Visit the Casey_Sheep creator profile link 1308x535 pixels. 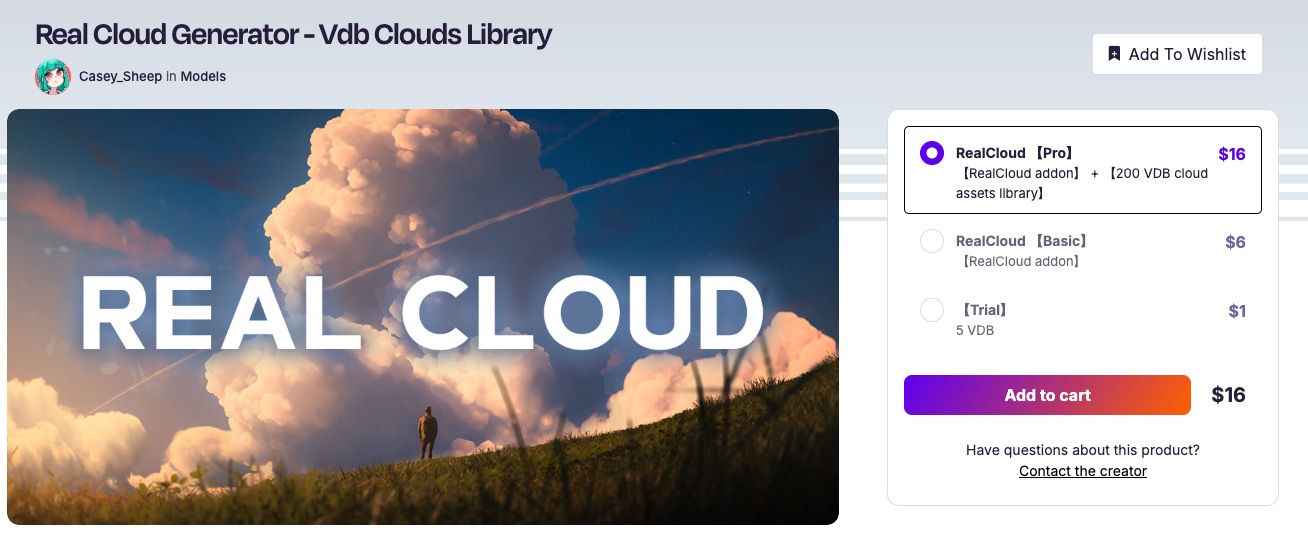click(120, 76)
